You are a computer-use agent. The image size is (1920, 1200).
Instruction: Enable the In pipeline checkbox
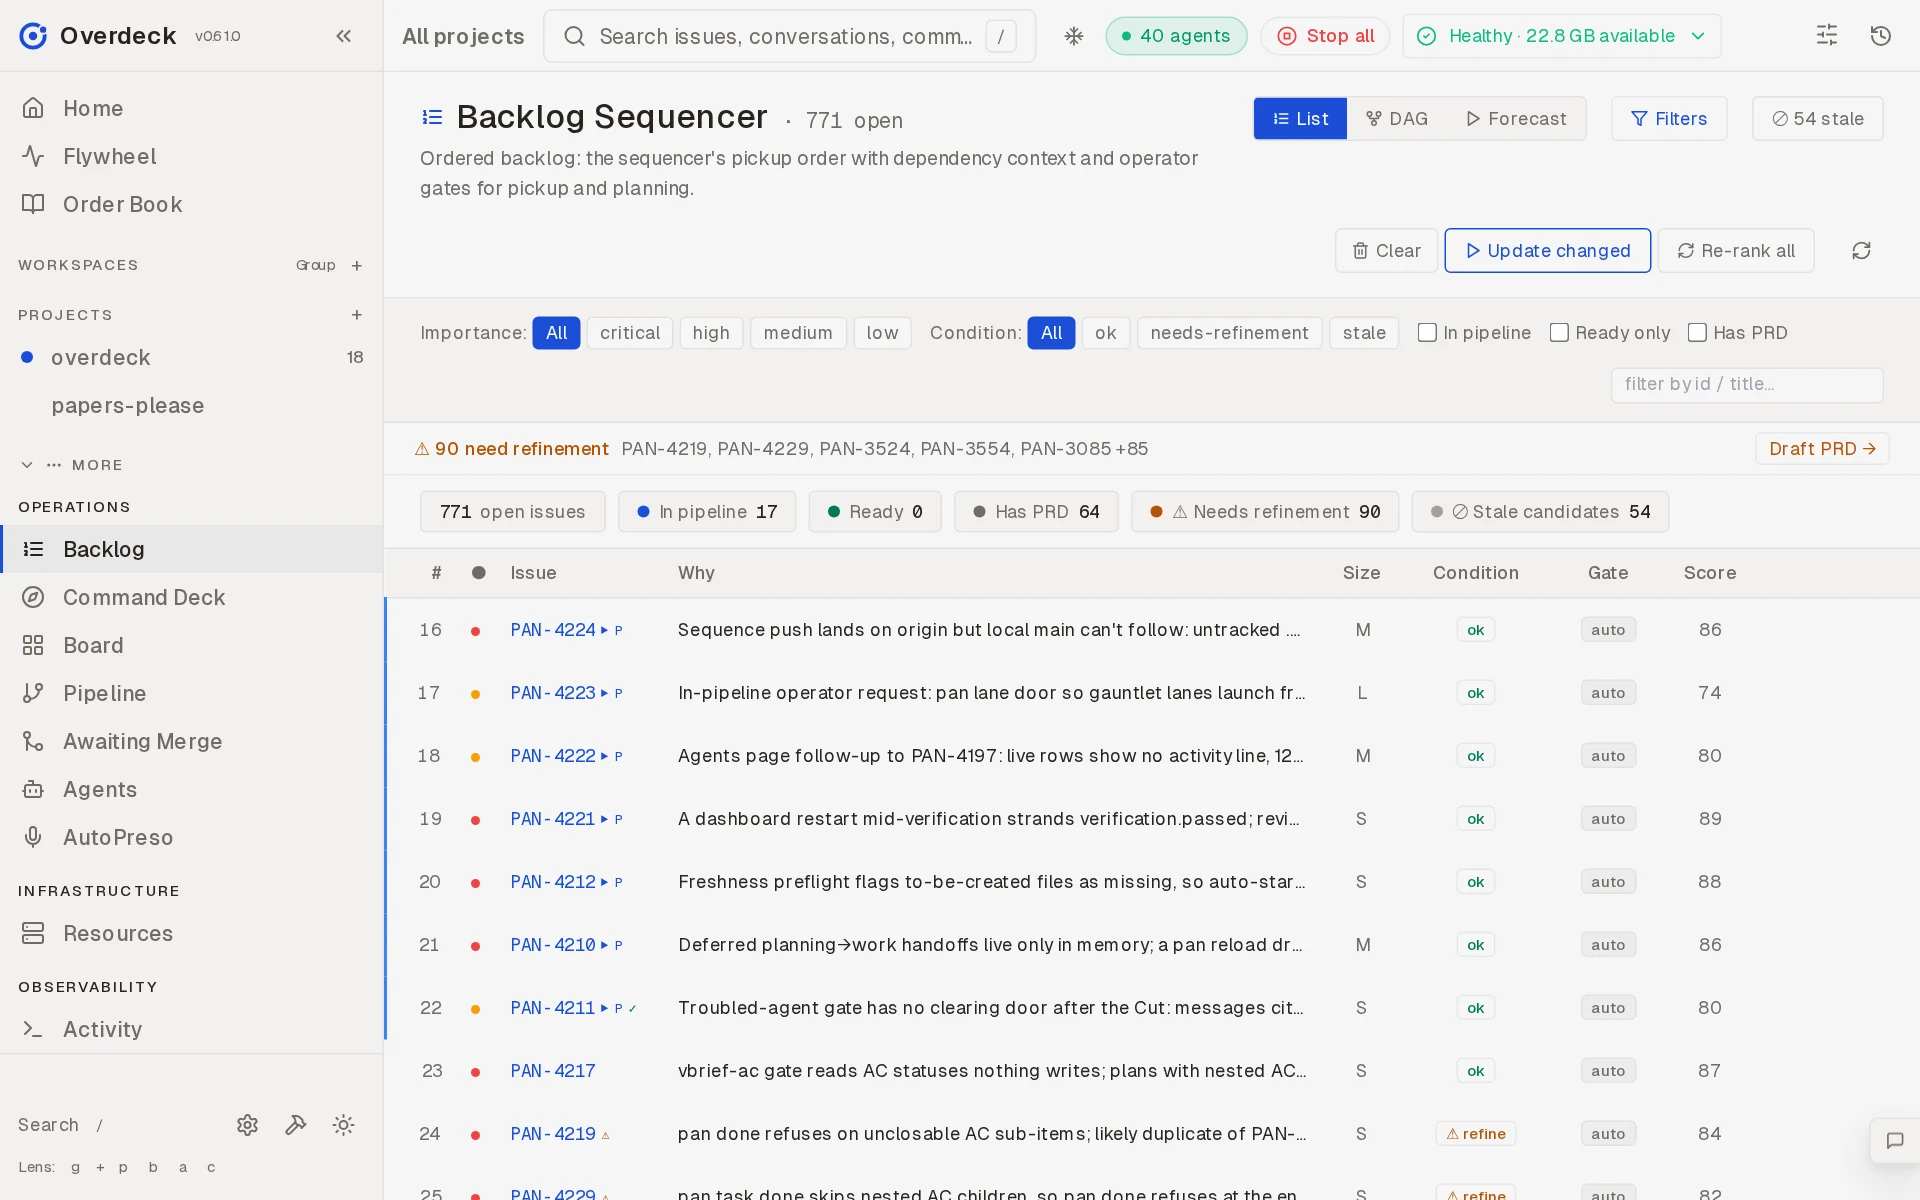[x=1428, y=333]
